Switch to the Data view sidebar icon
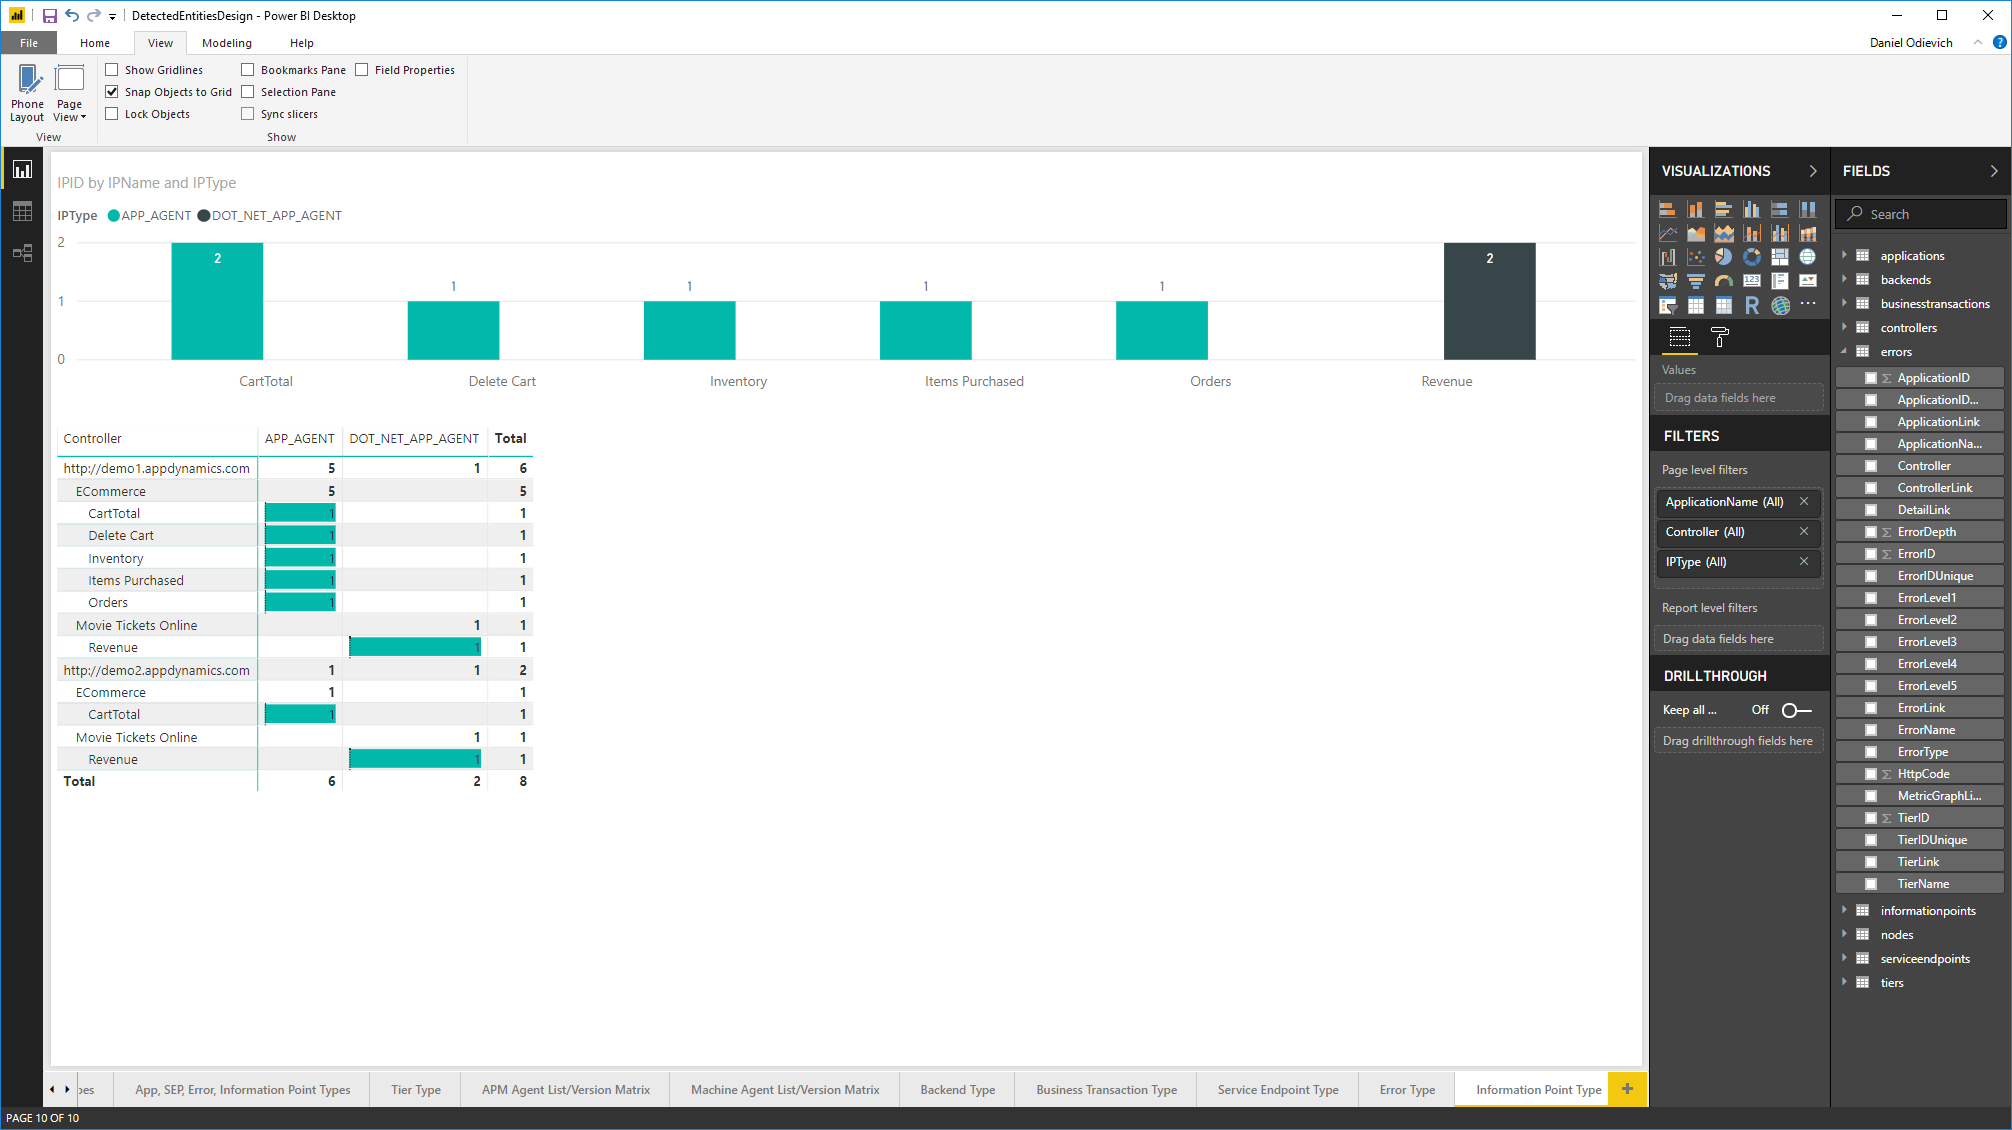Viewport: 2012px width, 1130px height. [x=22, y=211]
